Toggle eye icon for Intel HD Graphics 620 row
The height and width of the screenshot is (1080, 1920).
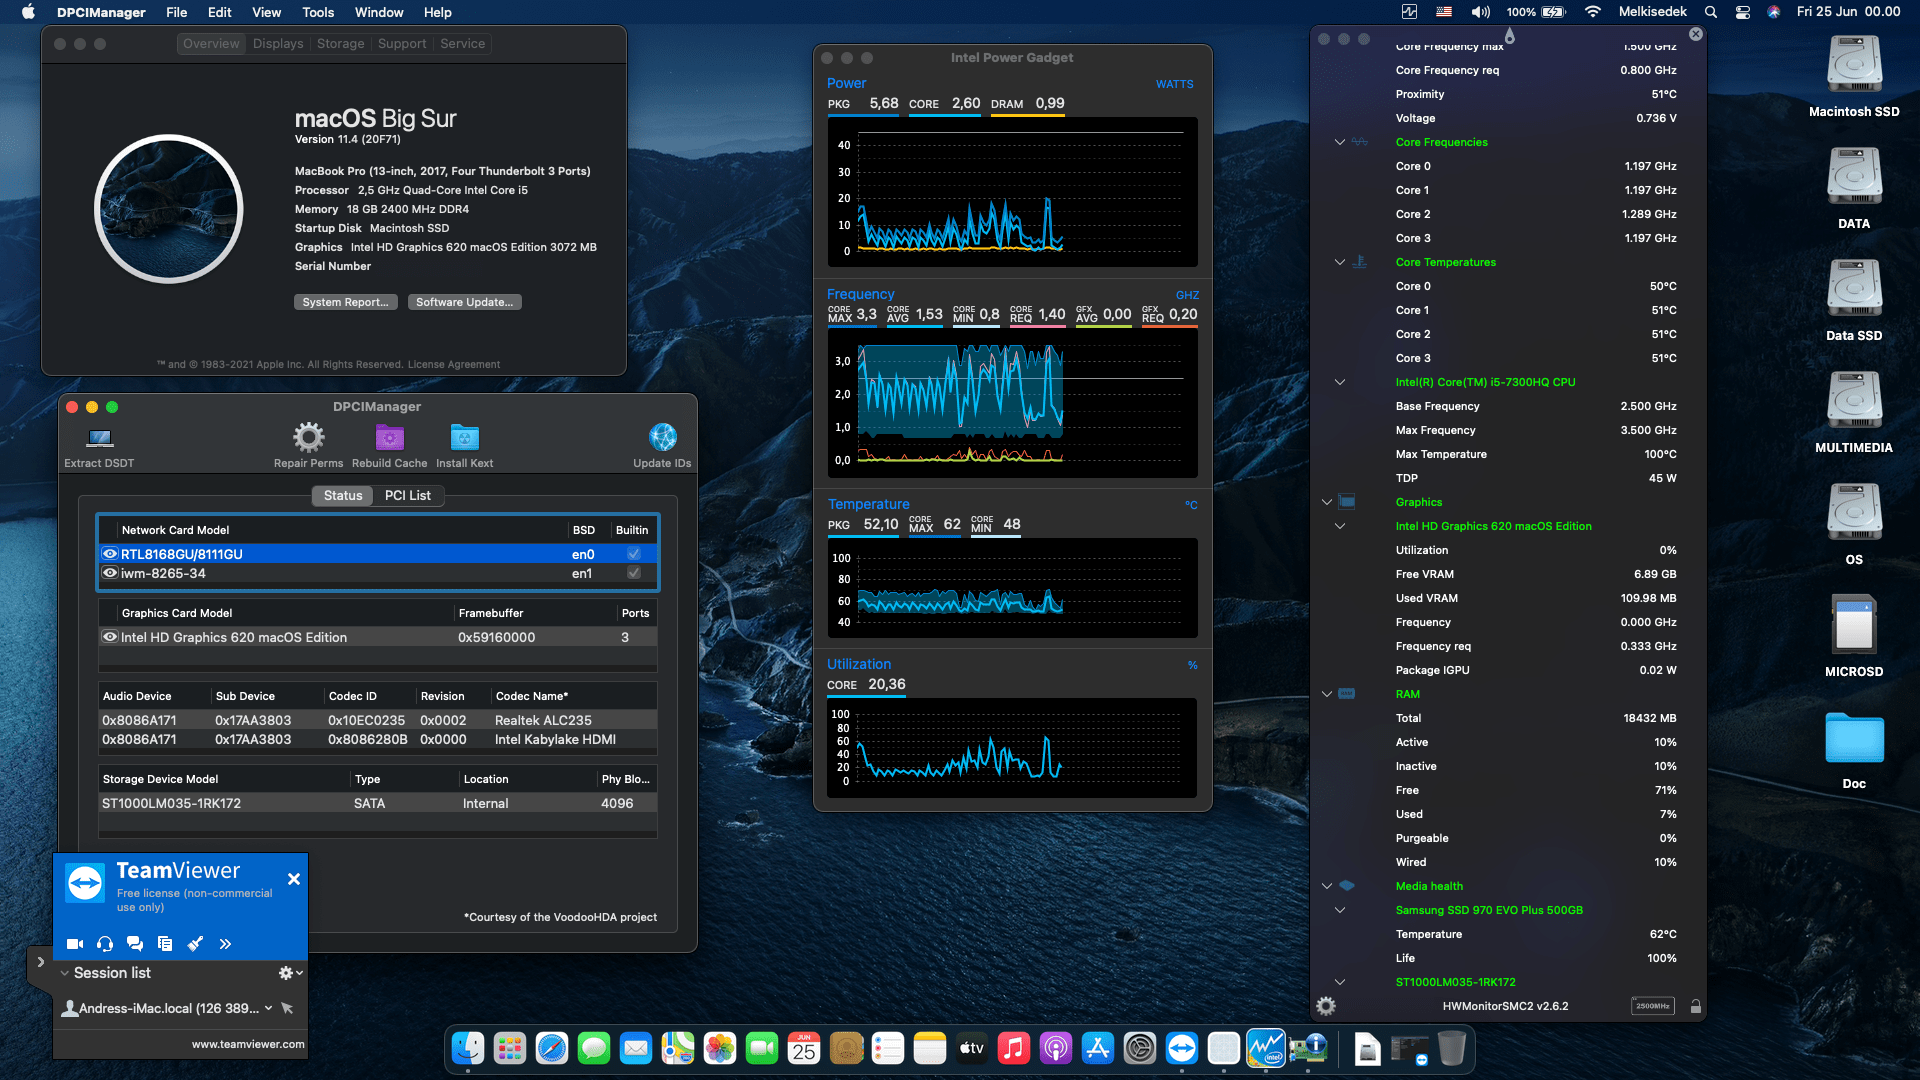[110, 637]
